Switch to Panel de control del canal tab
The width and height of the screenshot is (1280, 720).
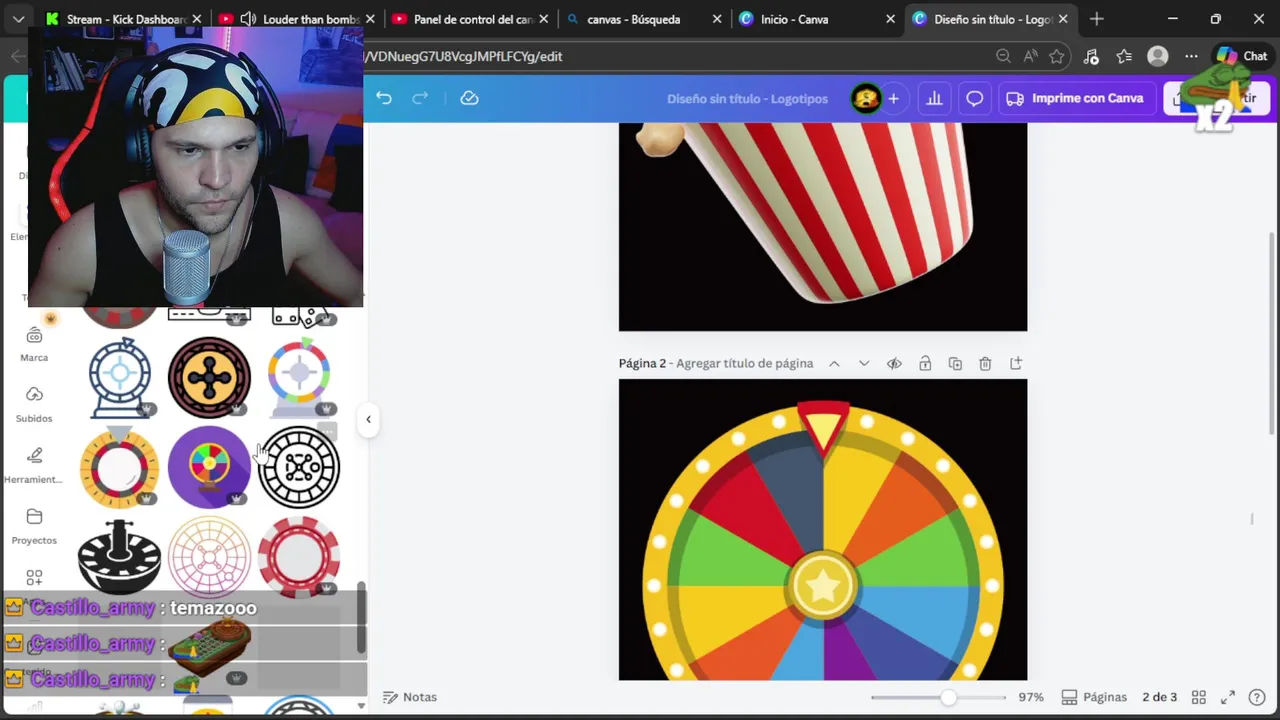pyautogui.click(x=472, y=19)
